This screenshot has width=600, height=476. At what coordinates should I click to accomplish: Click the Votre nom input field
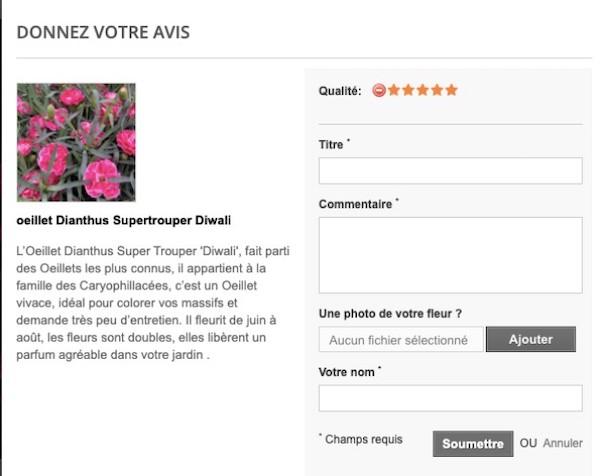[450, 398]
